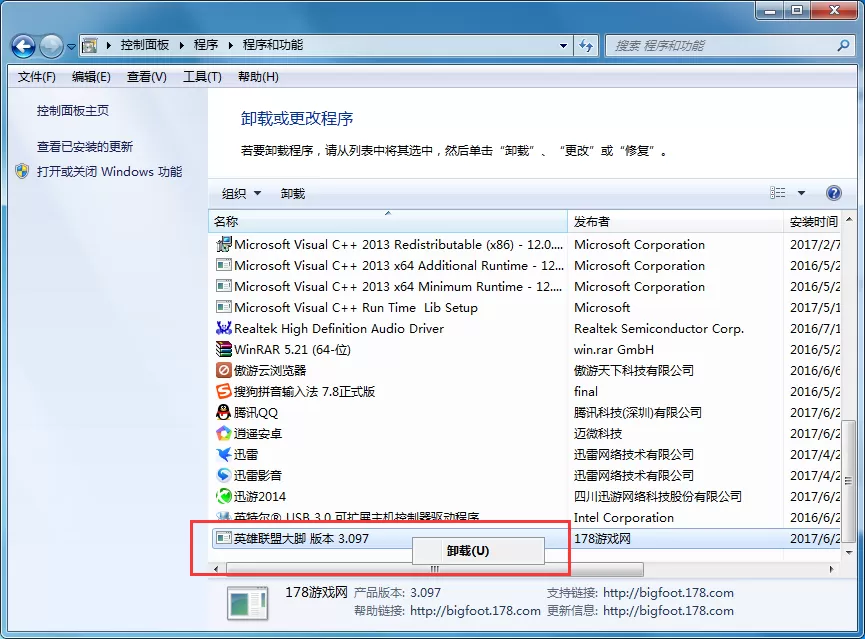This screenshot has width=865, height=639.
Task: Click publisher cell Realtek Semiconductor Corp.
Action: [x=659, y=328]
